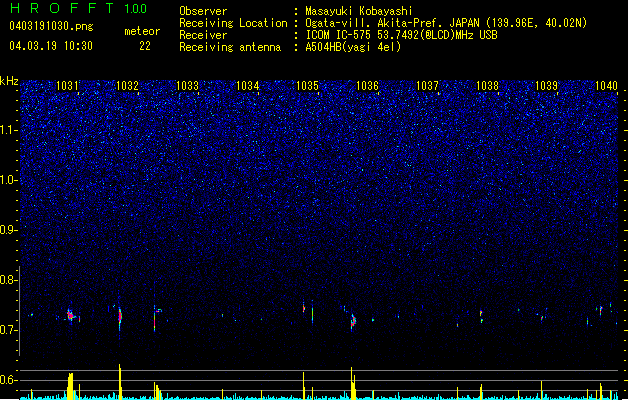Viewport: 629px width, 400px height.
Task: Click the 1032 time axis marker
Action: pyautogui.click(x=127, y=86)
